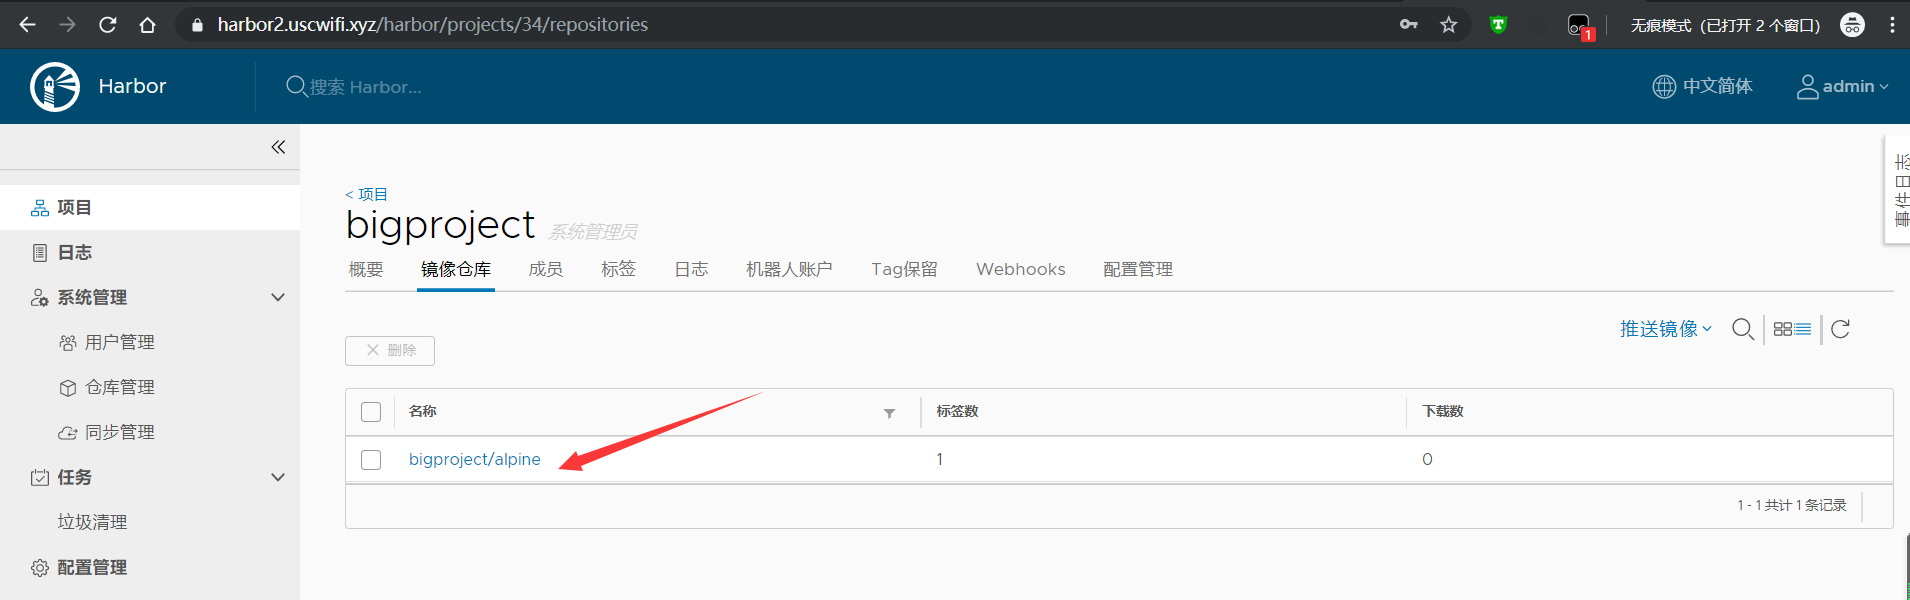Open the language globe icon
The image size is (1910, 600).
(1664, 86)
